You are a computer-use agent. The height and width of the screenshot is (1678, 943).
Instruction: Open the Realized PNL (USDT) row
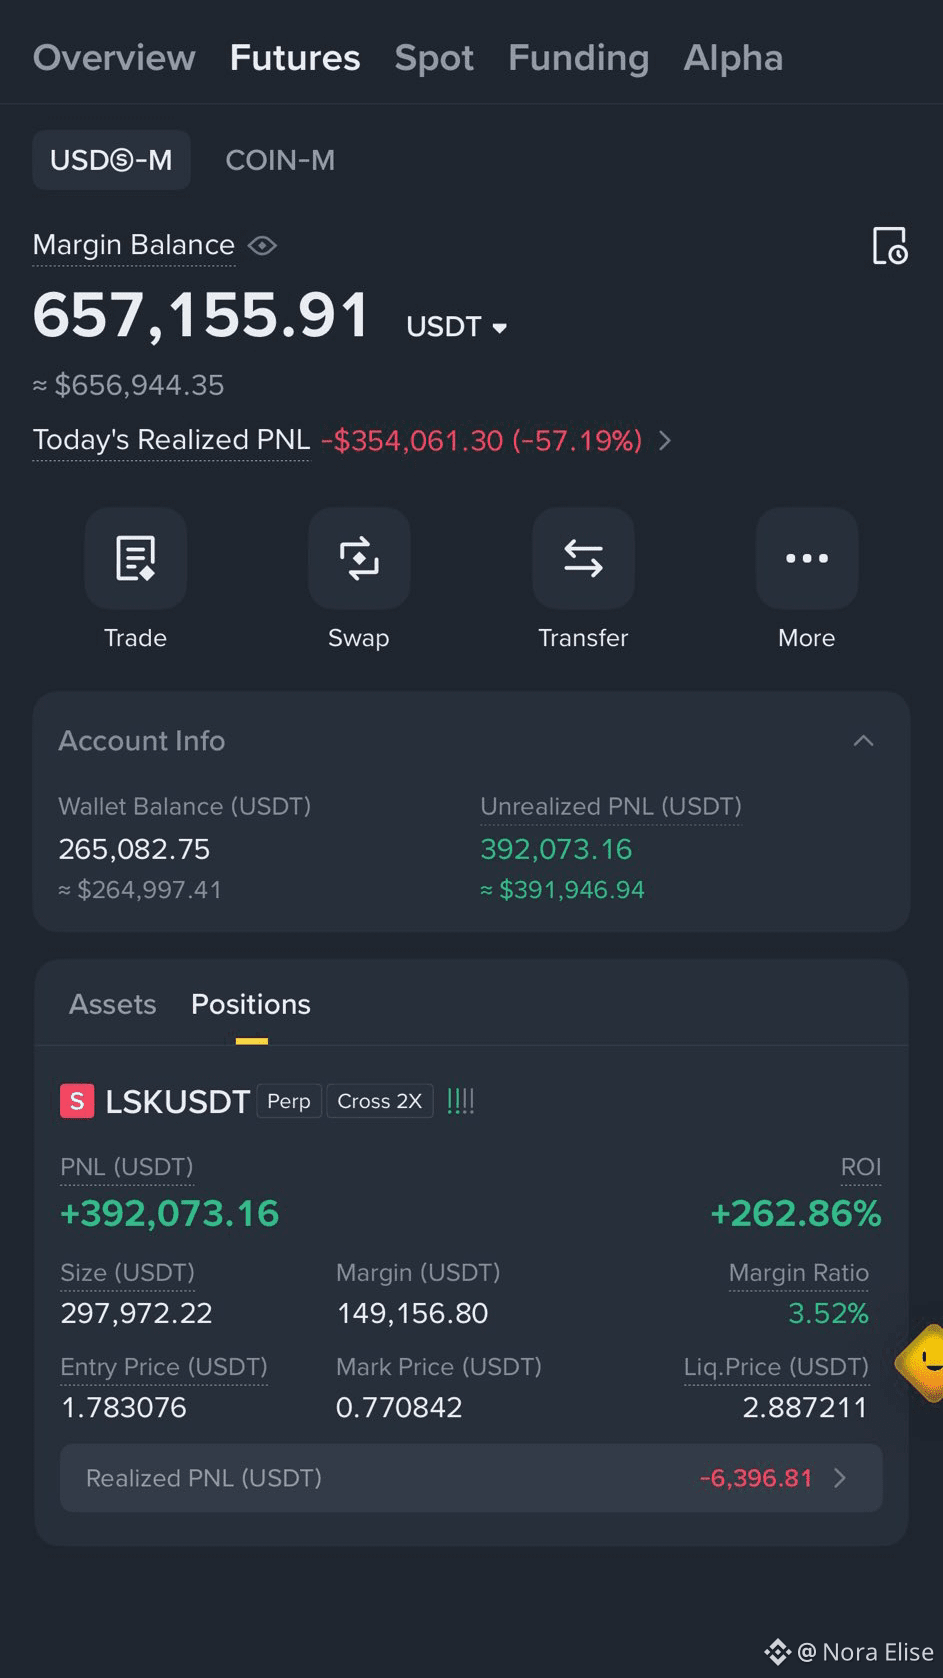471,1478
